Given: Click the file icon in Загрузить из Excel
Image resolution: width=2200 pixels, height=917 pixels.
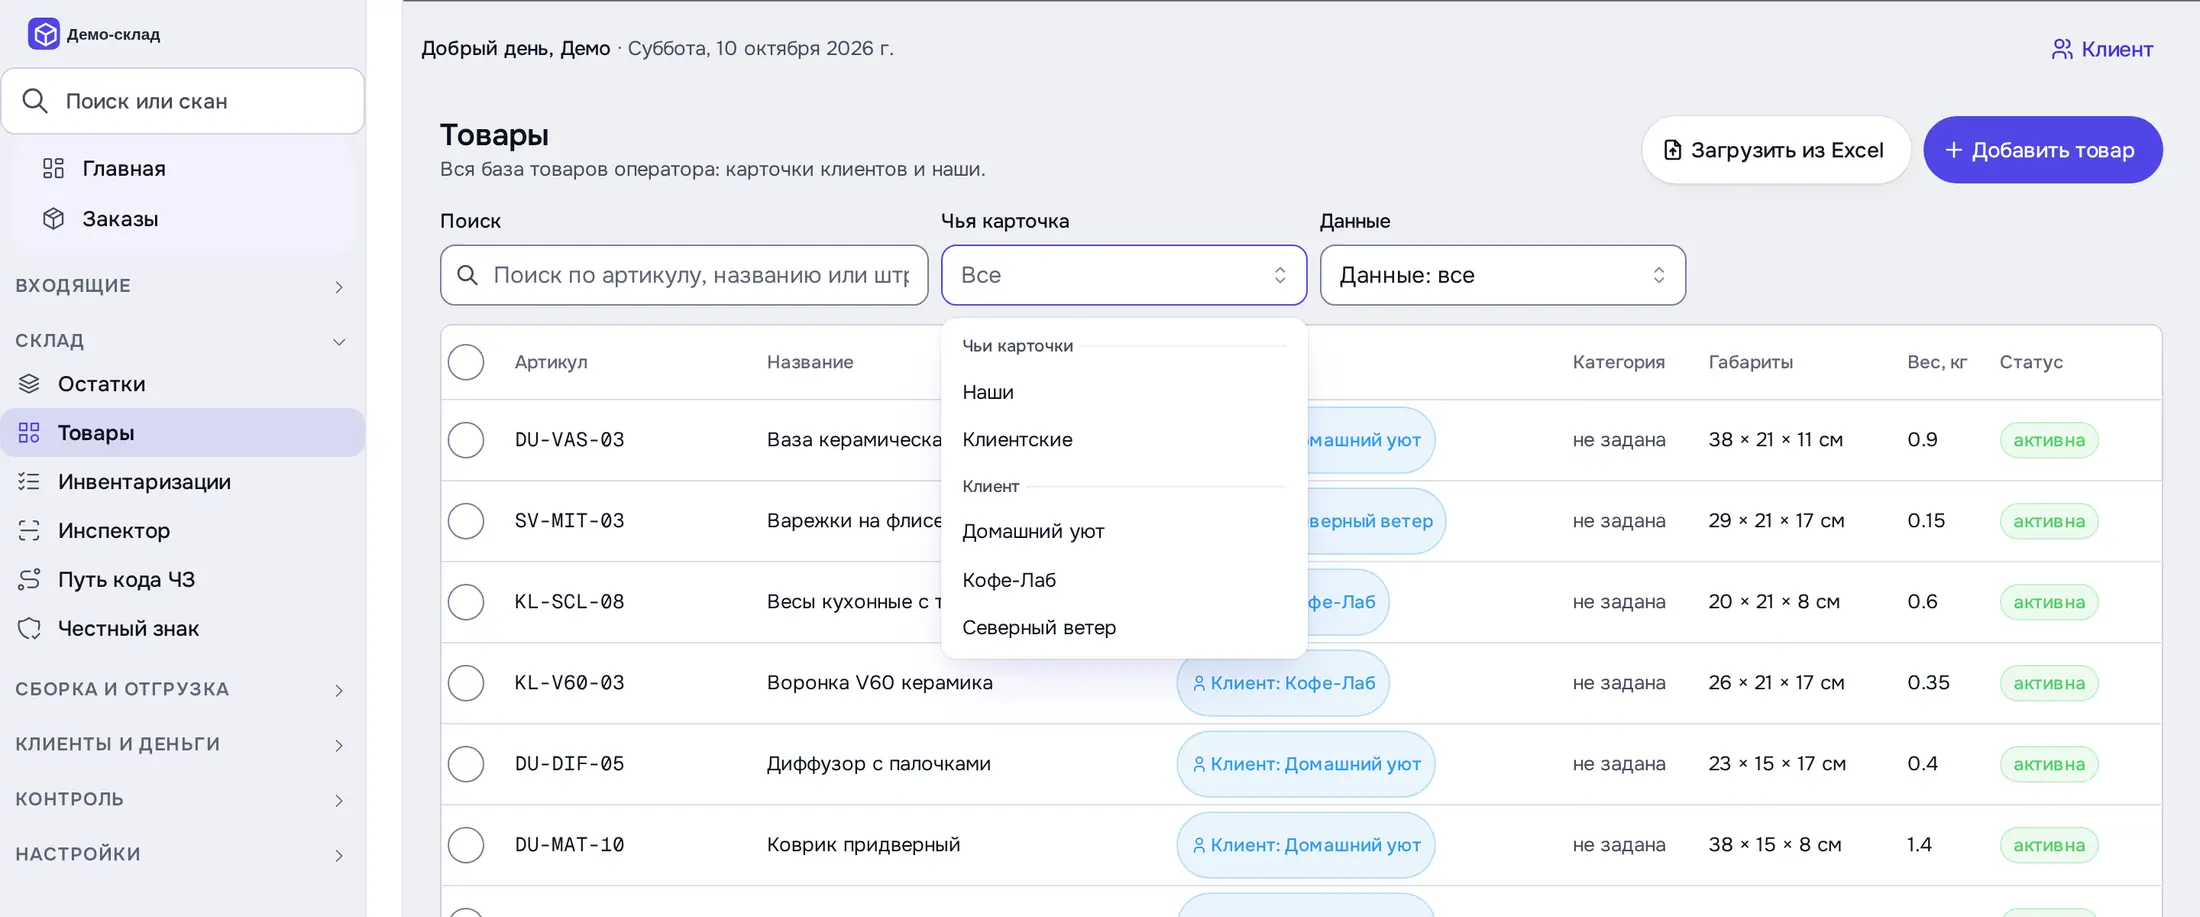Looking at the screenshot, I should coord(1672,150).
